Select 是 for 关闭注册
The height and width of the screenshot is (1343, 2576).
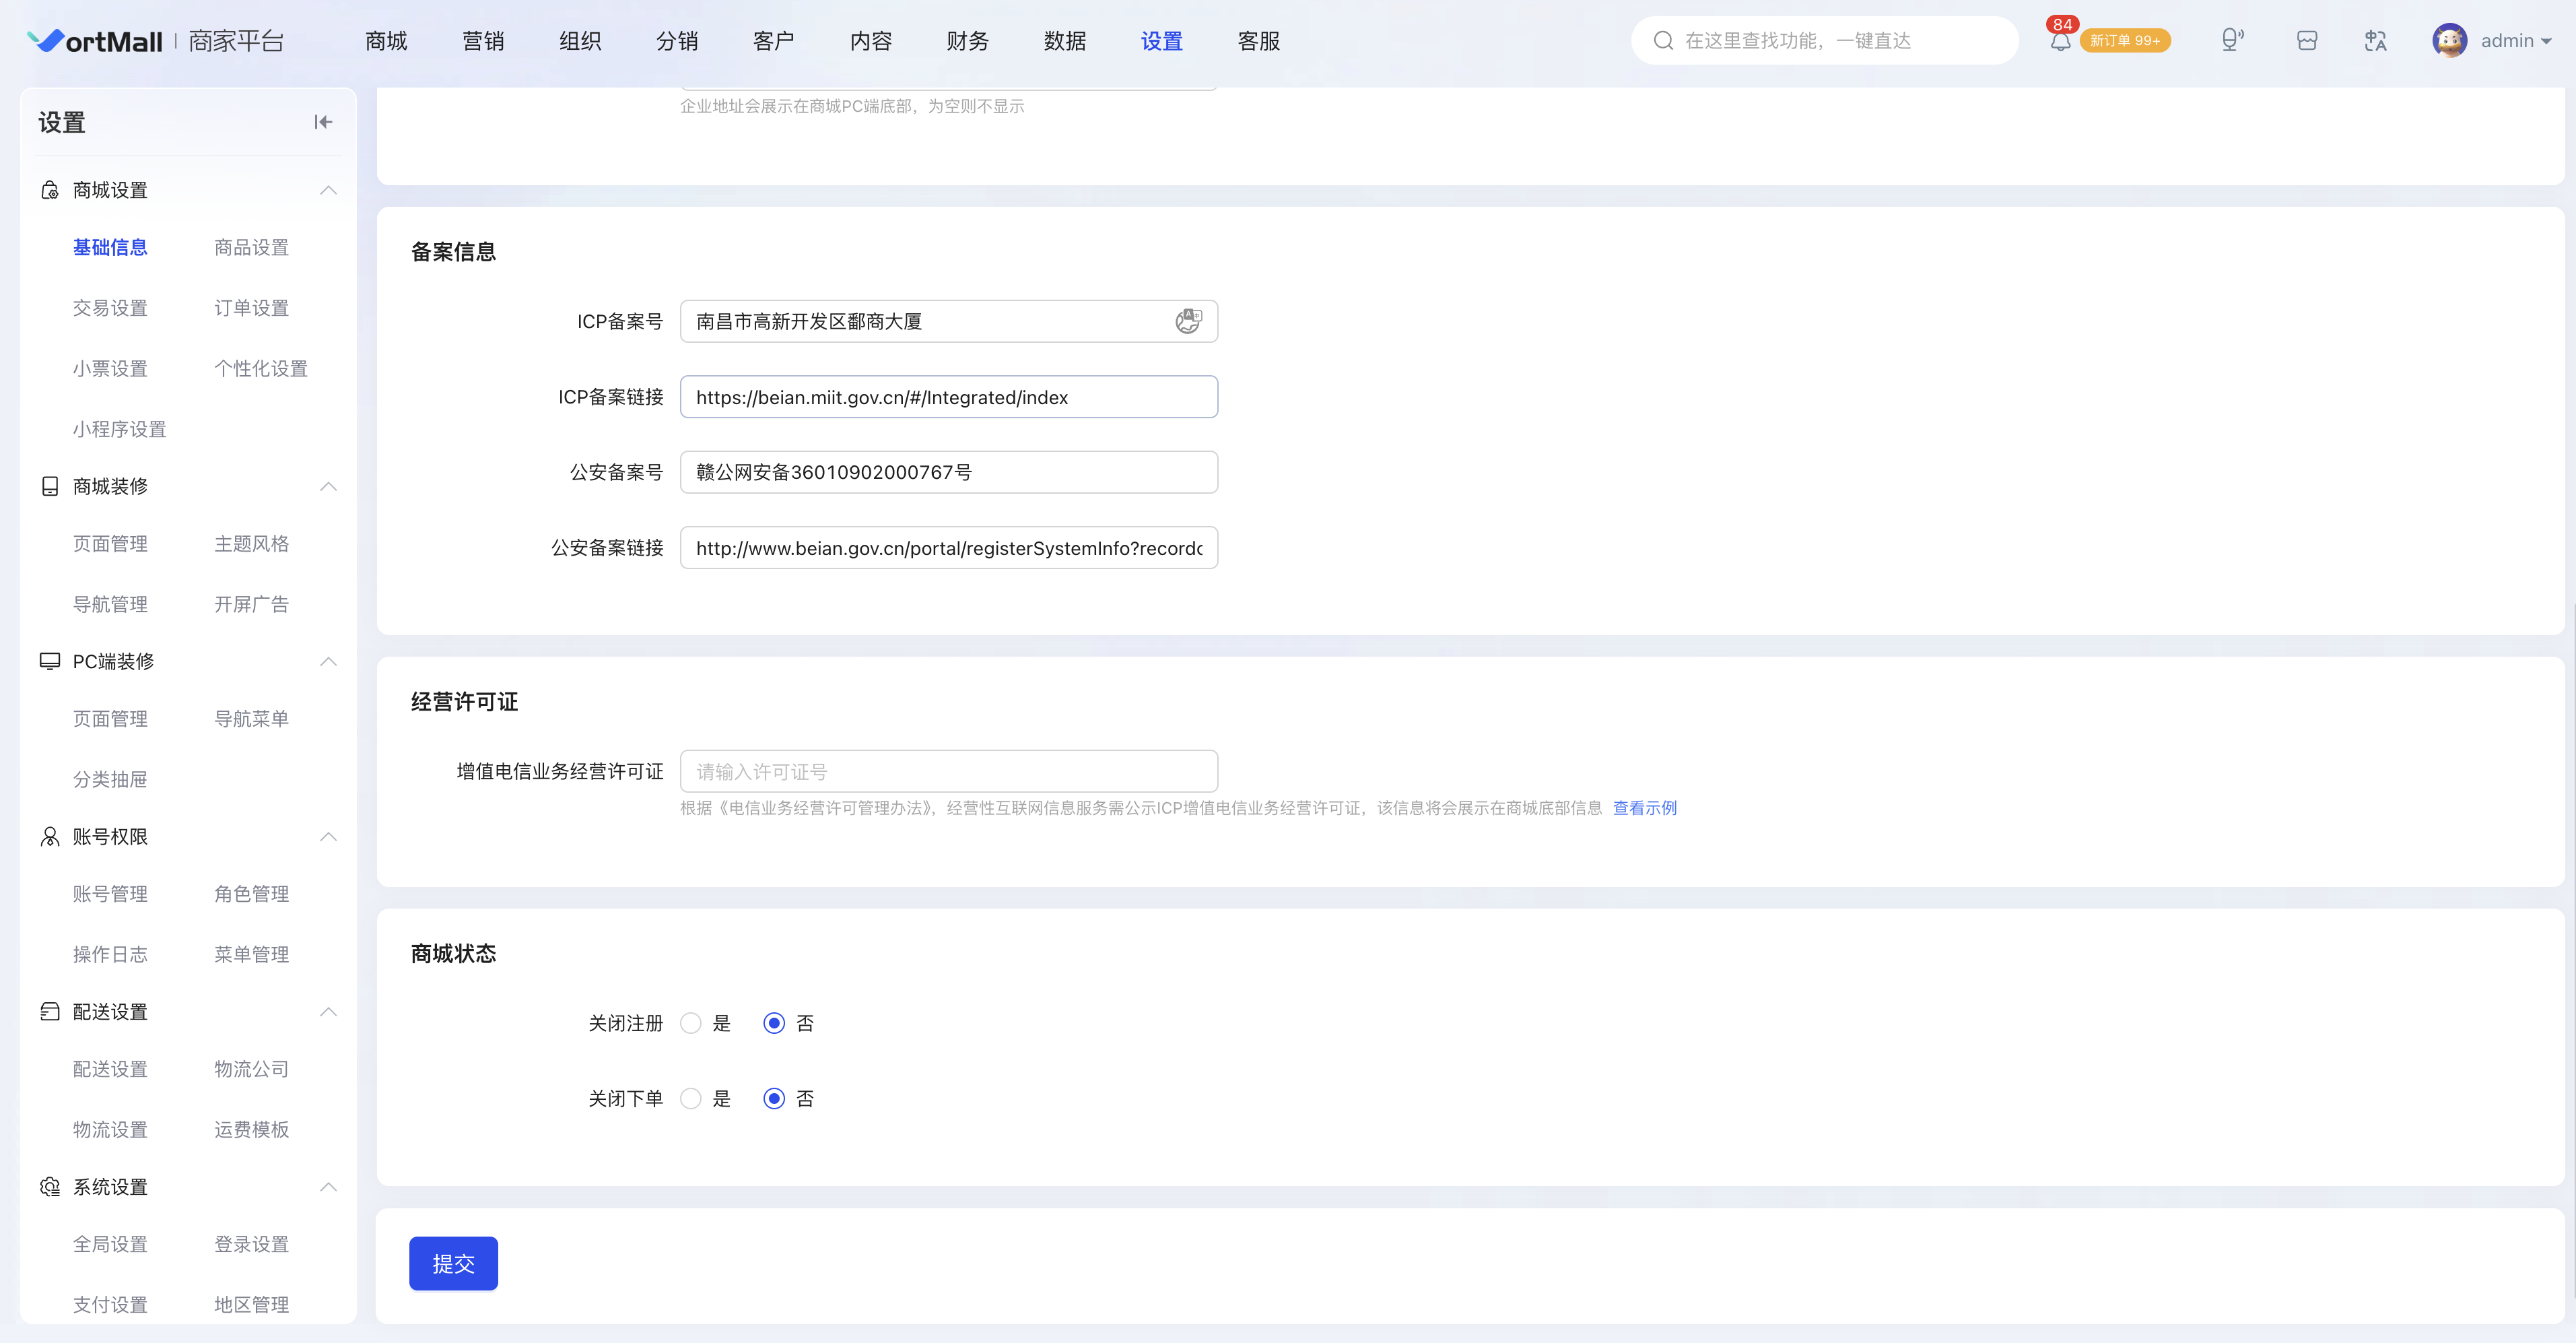690,1023
